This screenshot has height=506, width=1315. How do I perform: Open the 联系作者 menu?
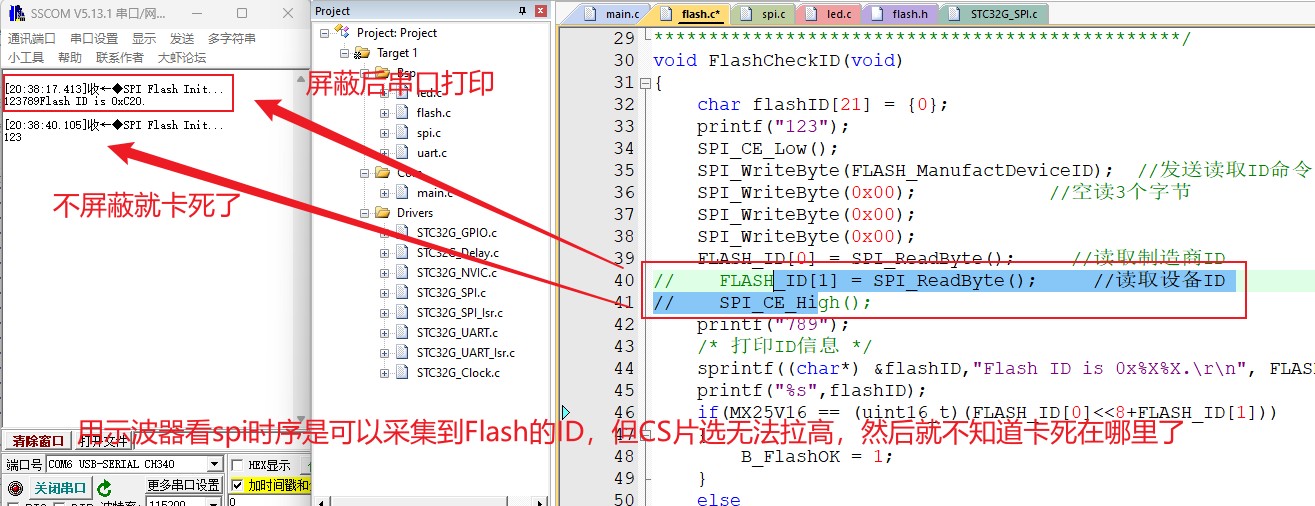click(x=120, y=58)
